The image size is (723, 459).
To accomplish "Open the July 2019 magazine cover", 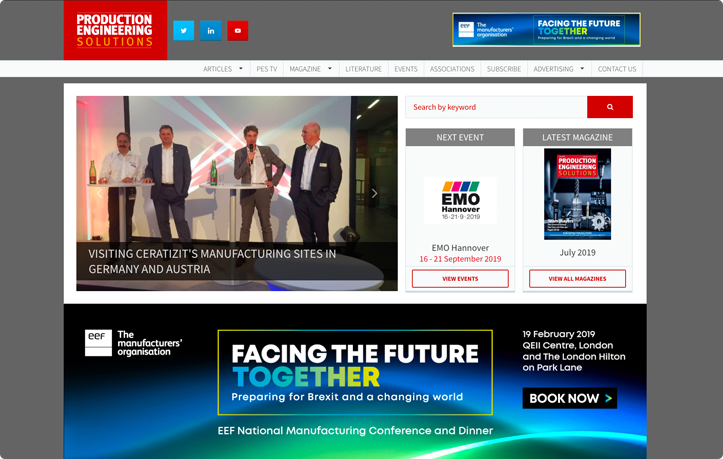I will click(577, 194).
